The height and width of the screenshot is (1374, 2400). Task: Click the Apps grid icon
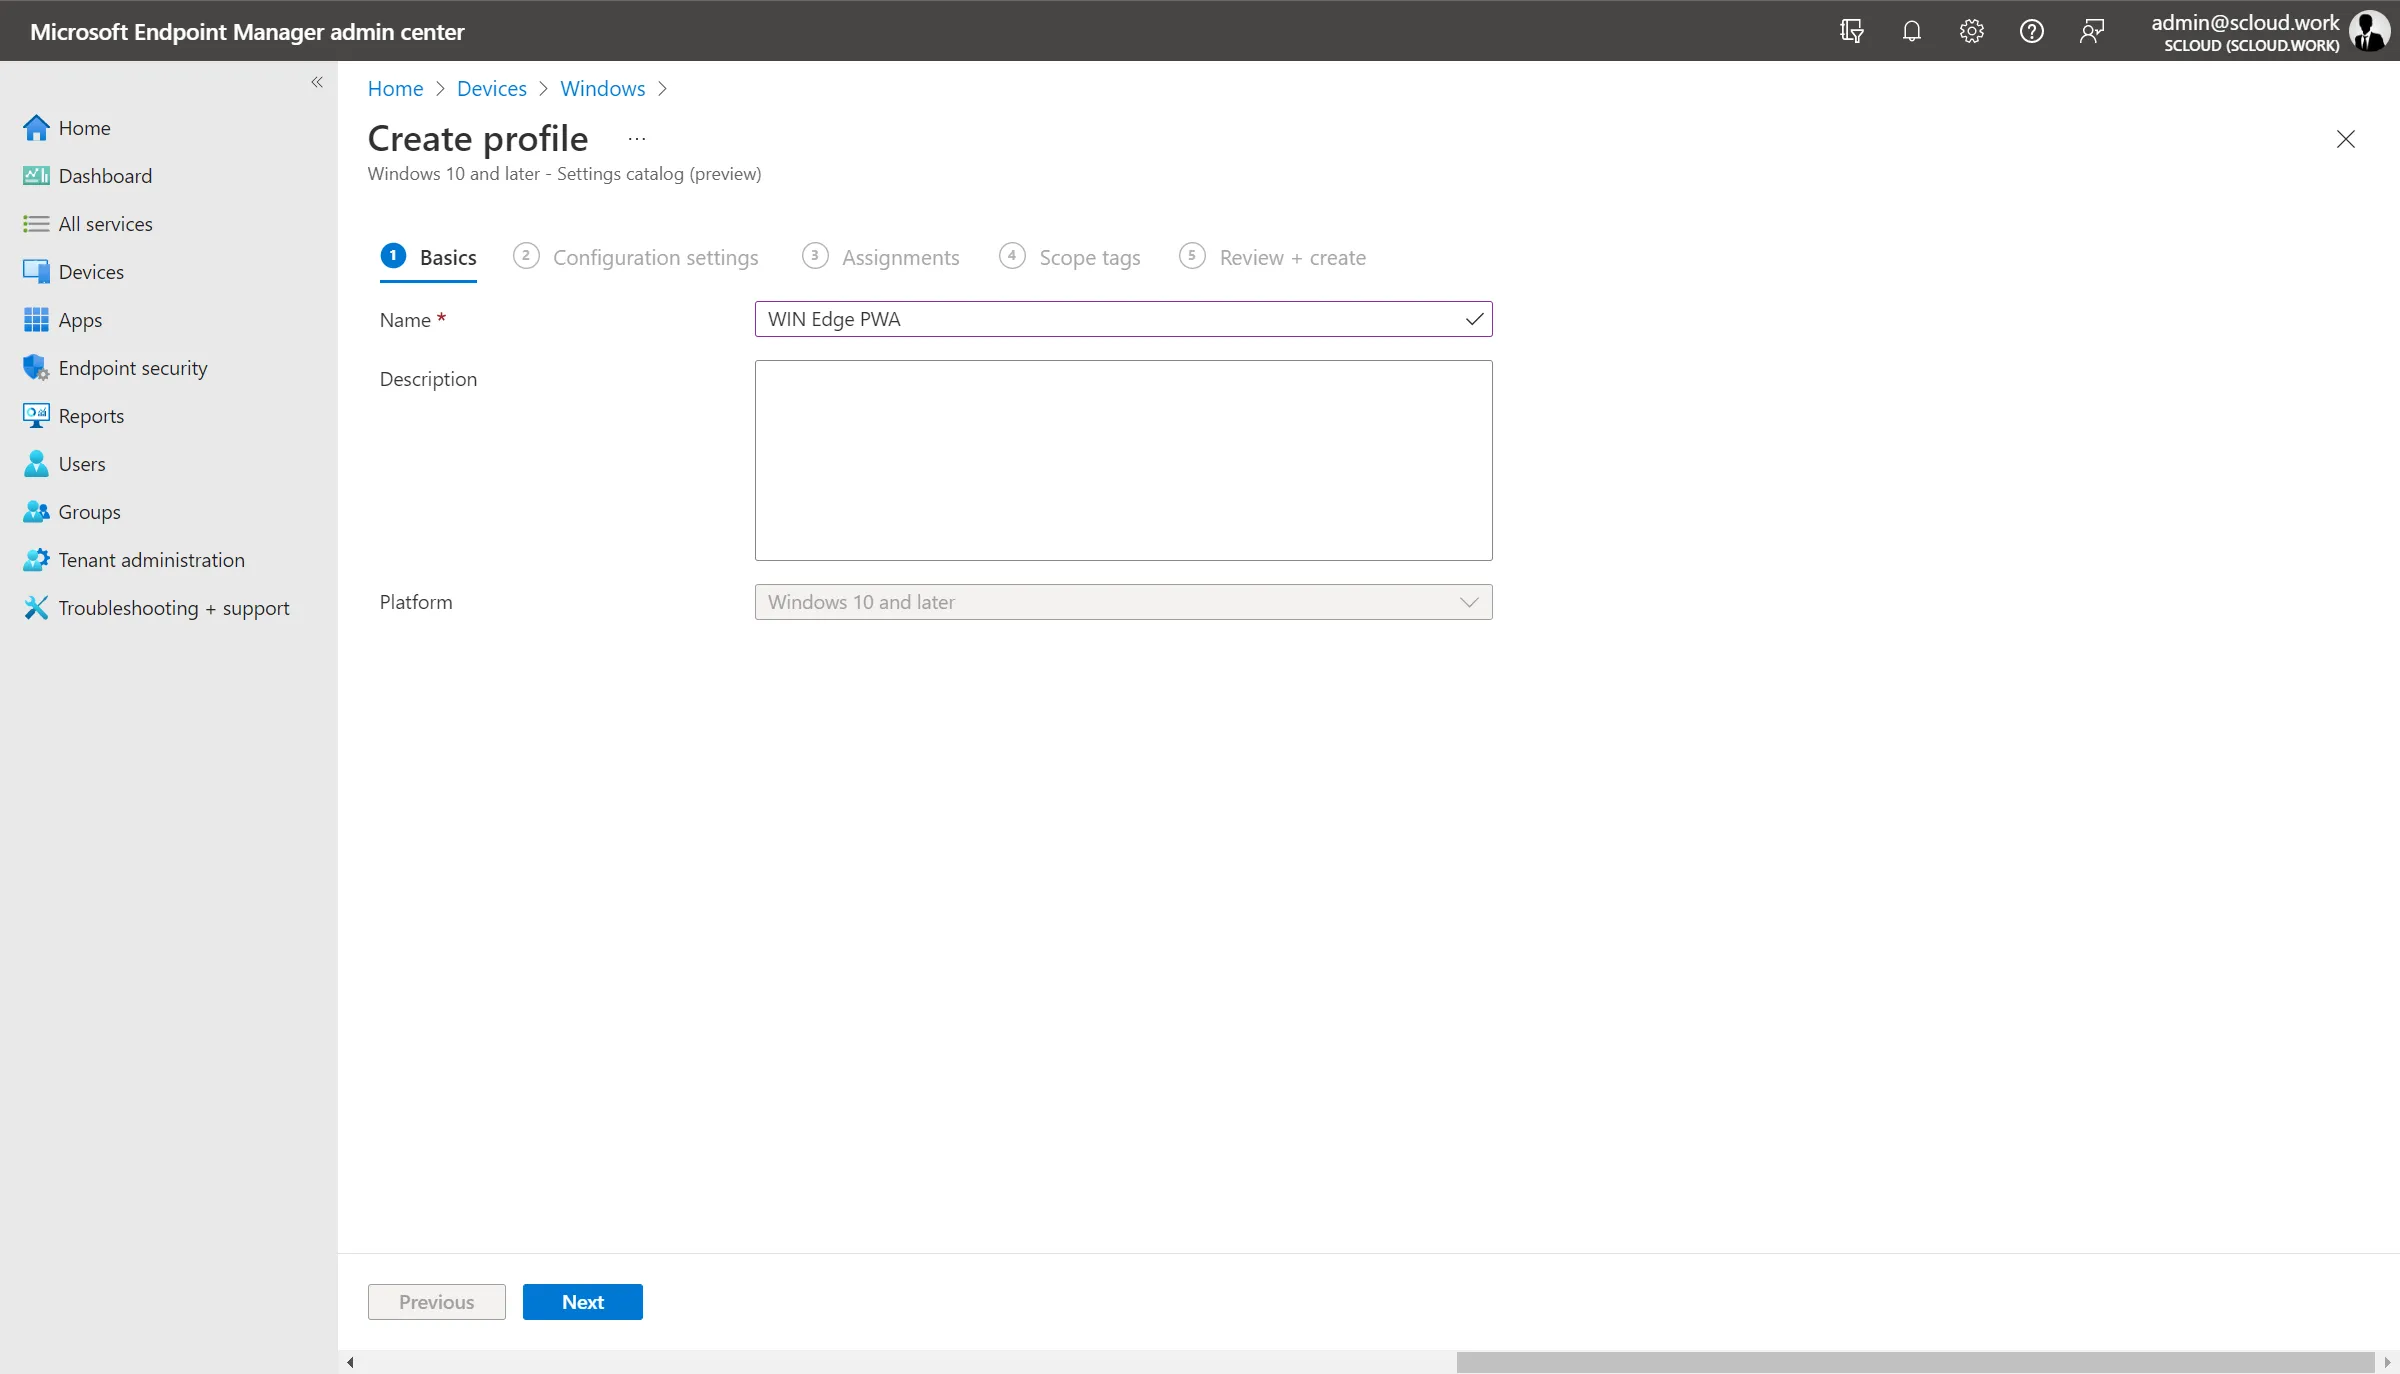(x=36, y=320)
